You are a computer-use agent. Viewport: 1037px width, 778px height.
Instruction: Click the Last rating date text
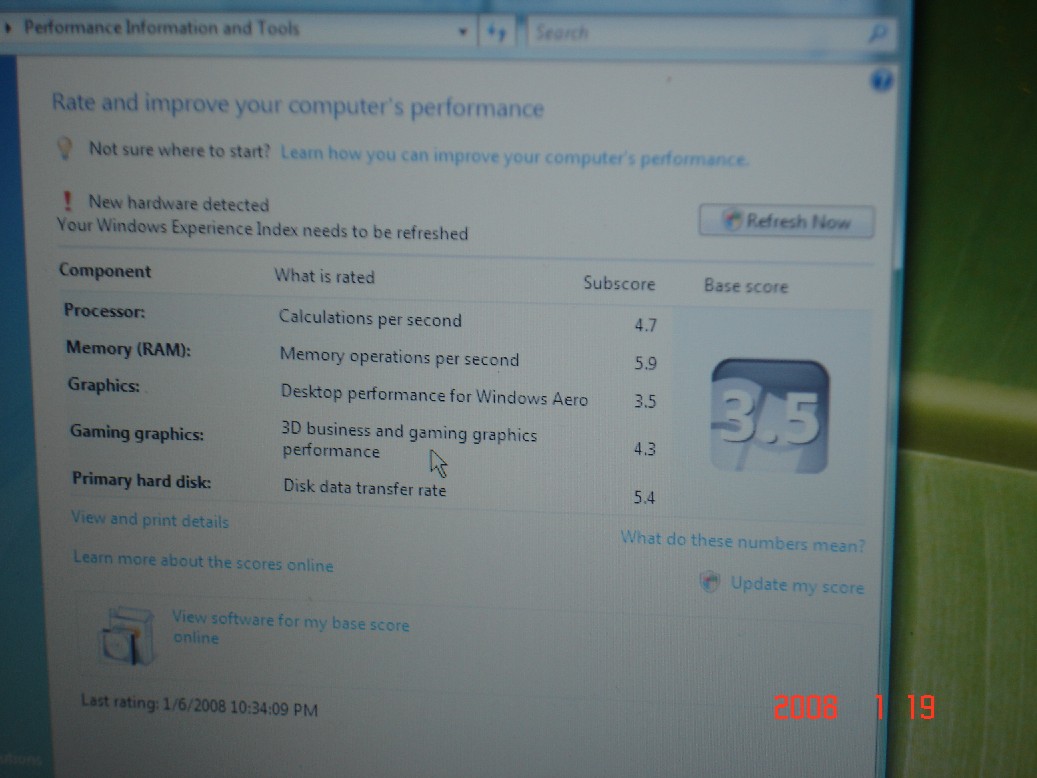coord(199,705)
